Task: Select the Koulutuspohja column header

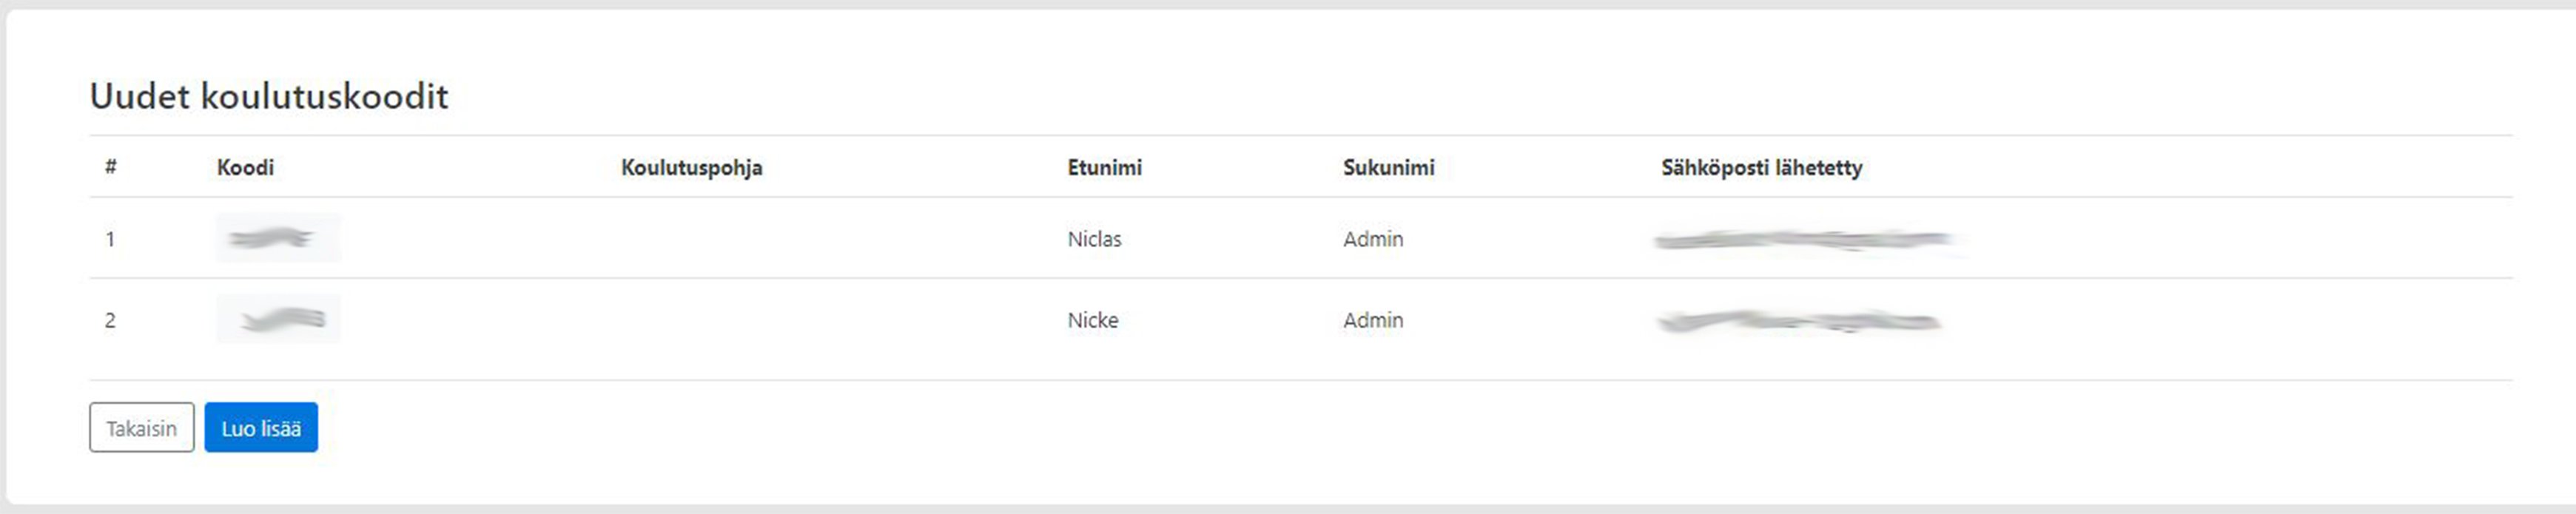Action: pyautogui.click(x=691, y=167)
